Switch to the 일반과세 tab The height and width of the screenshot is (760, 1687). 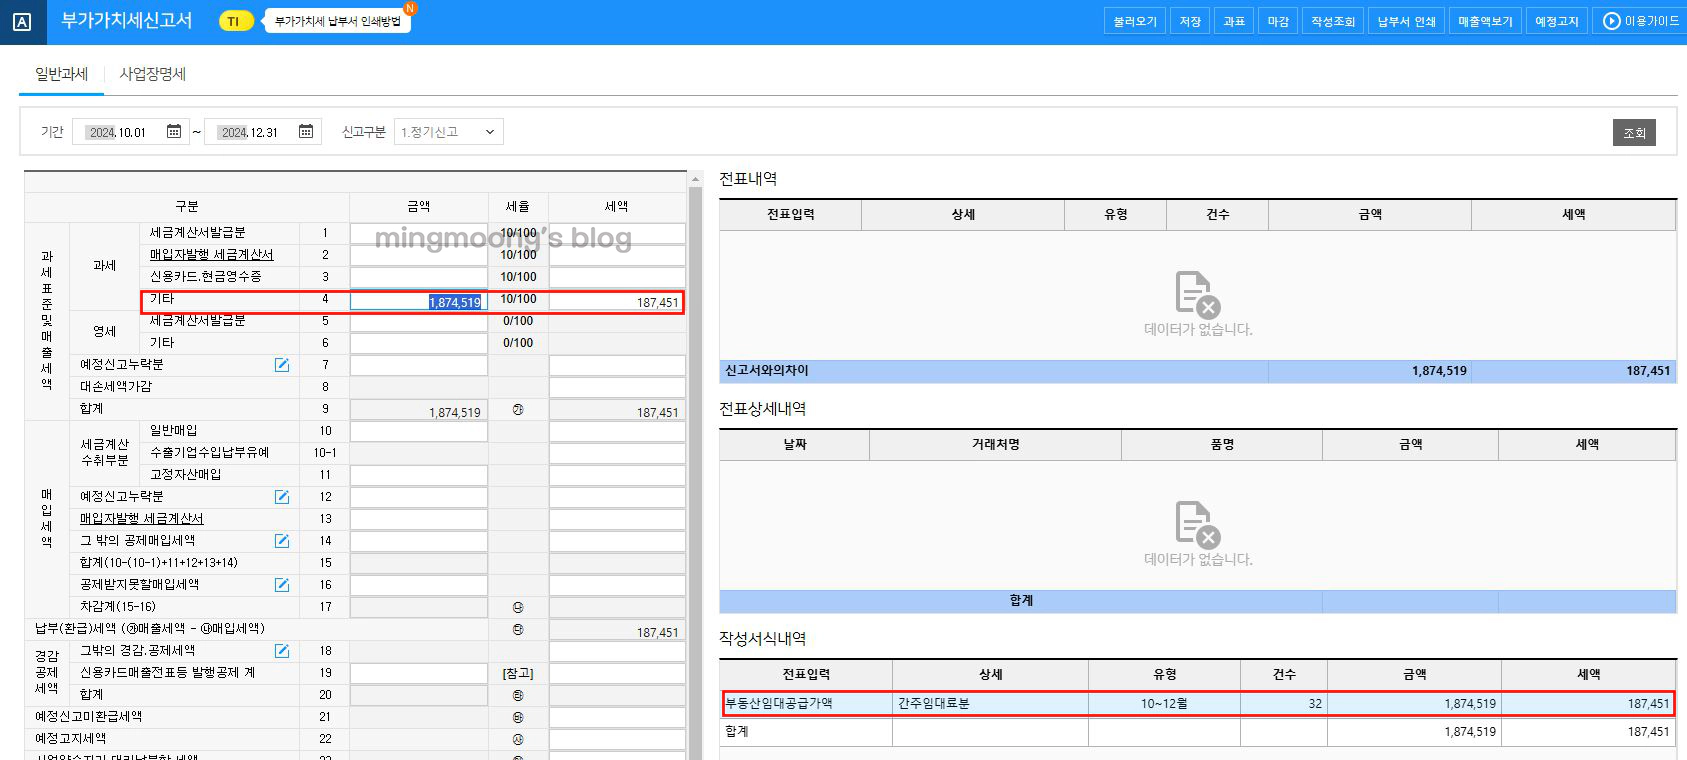(62, 74)
